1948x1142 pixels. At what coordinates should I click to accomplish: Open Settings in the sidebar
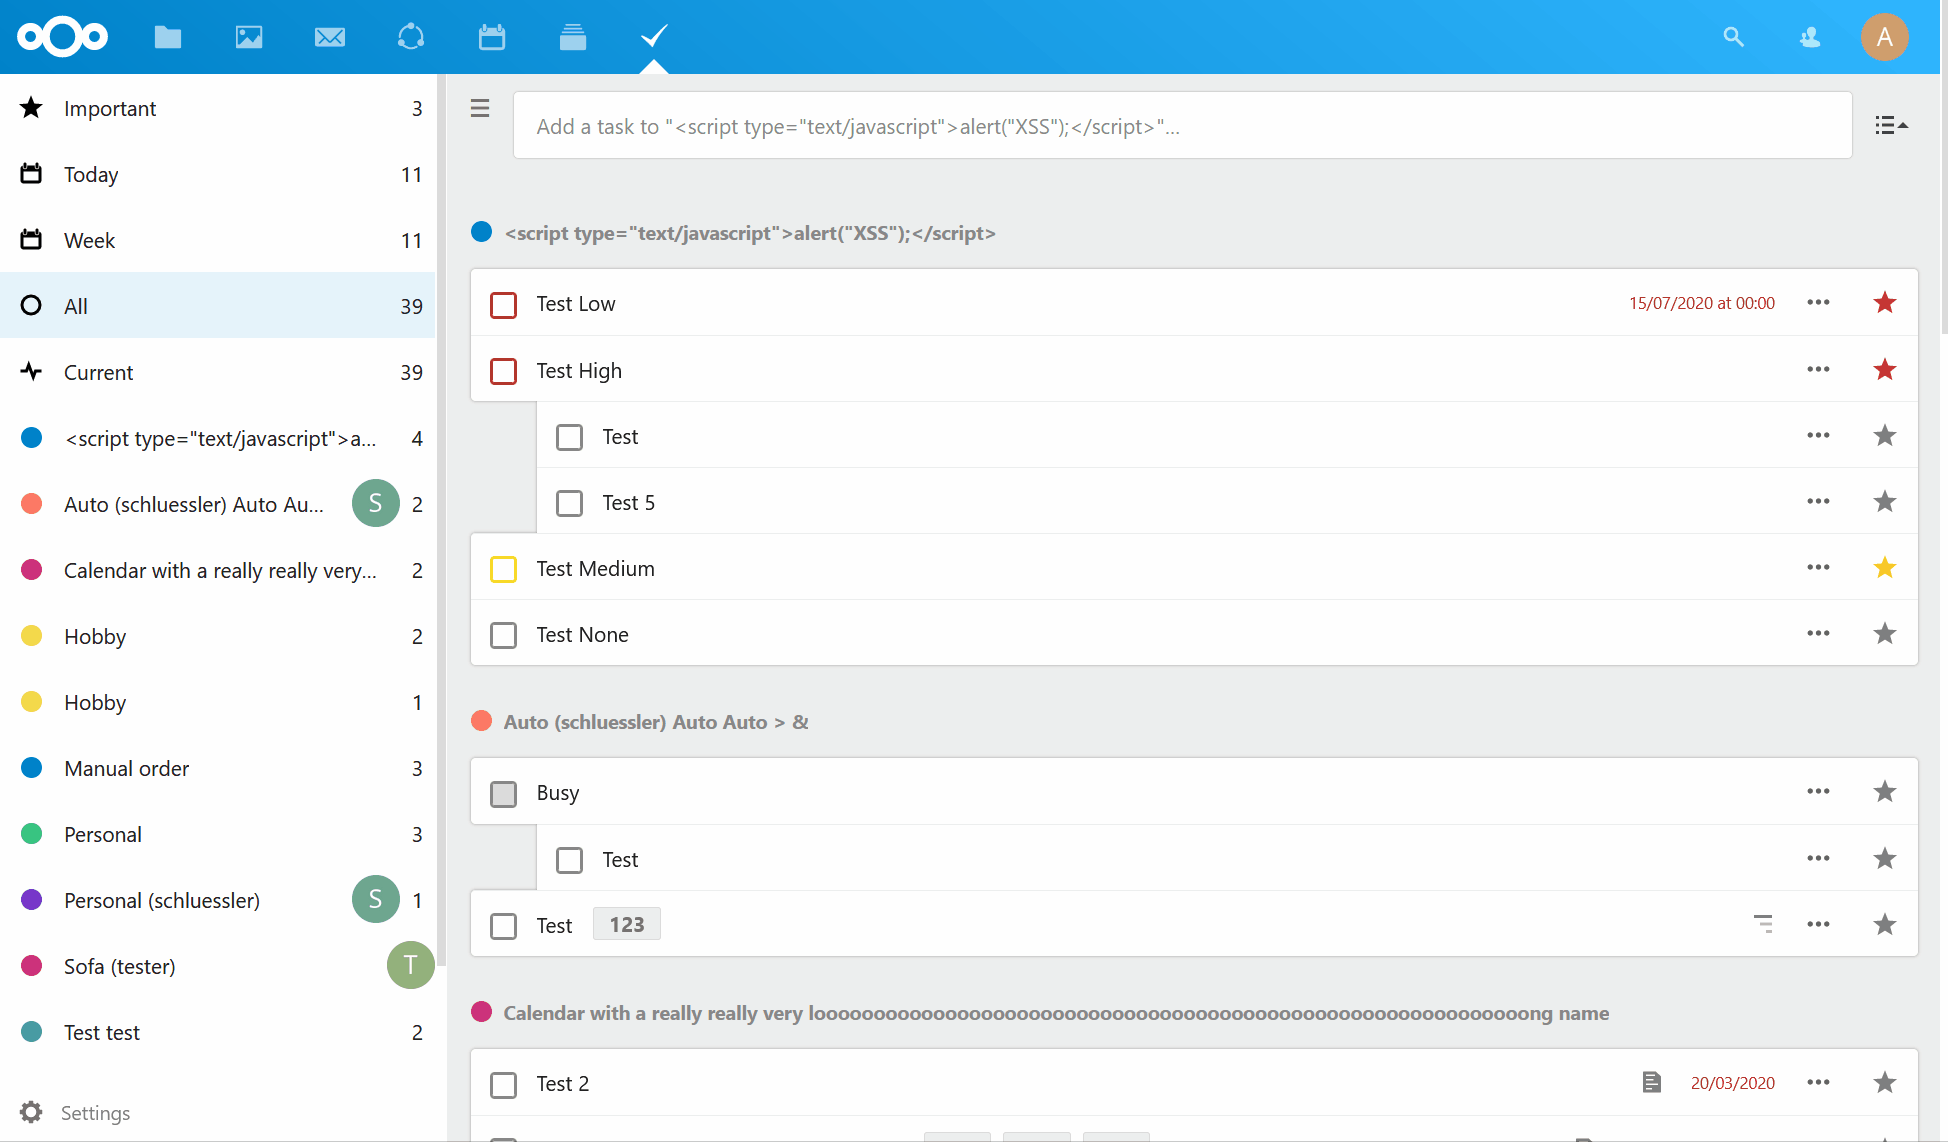[x=95, y=1113]
